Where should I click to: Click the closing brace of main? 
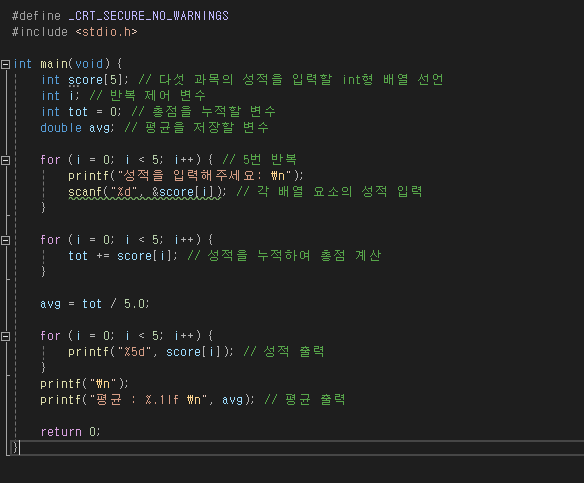pos(15,448)
